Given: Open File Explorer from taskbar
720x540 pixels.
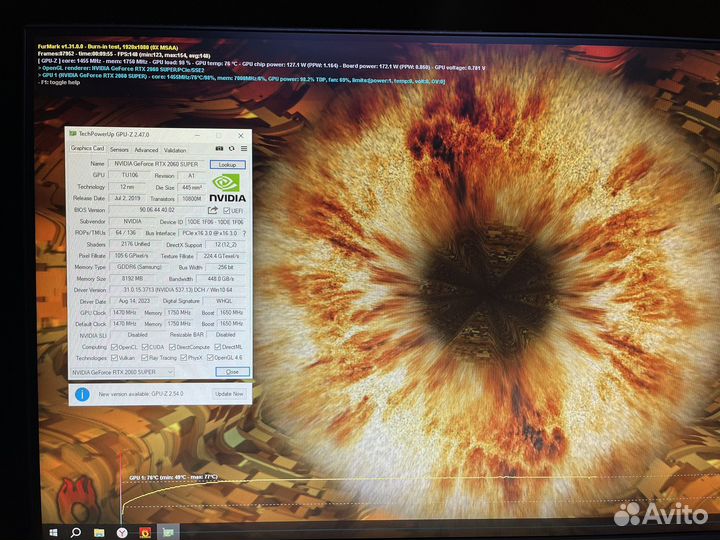Looking at the screenshot, I should click(99, 532).
